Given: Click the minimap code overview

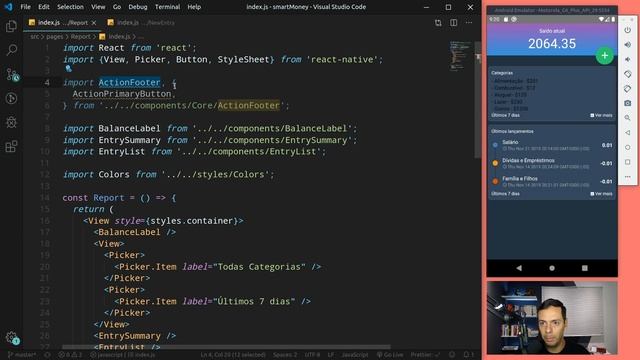Looking at the screenshot, I should 460,56.
